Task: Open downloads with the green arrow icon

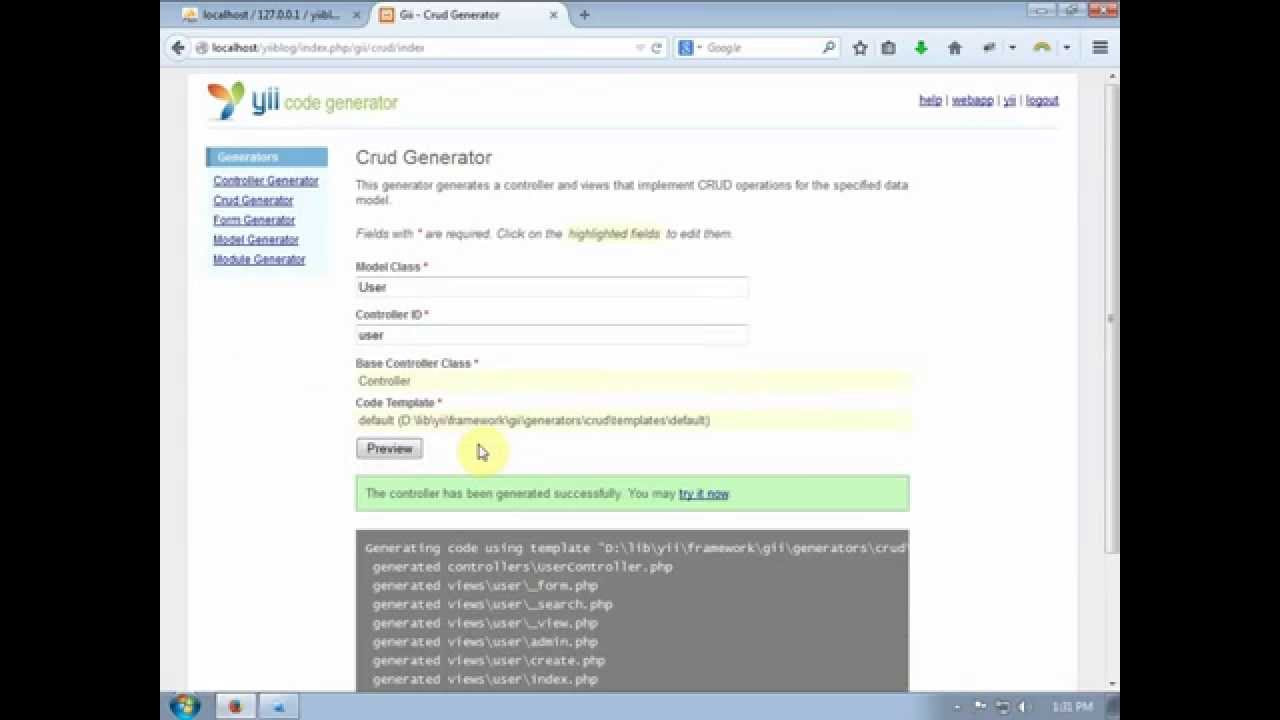Action: coord(921,47)
